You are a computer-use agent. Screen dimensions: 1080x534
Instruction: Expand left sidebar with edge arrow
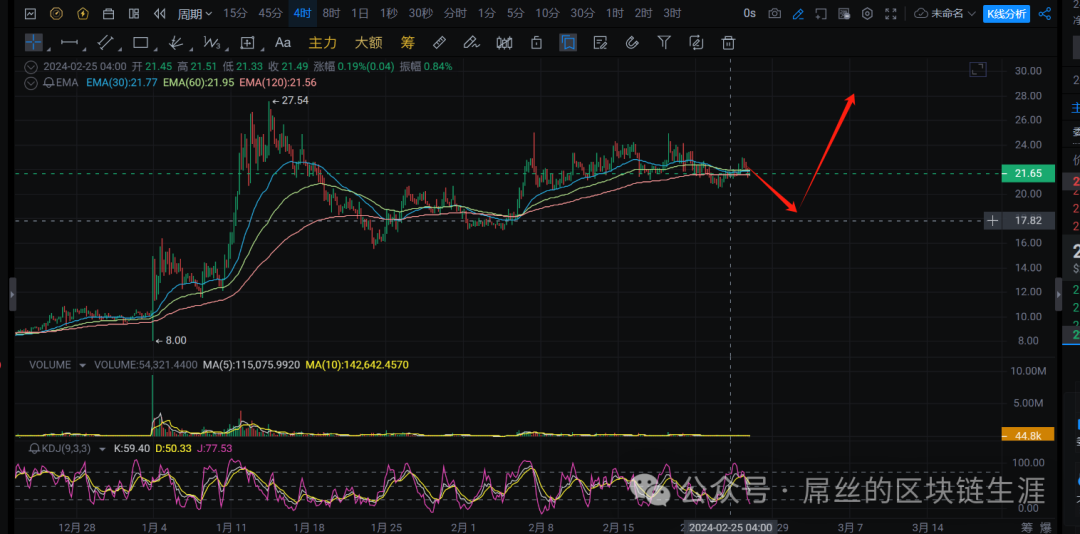click(x=12, y=294)
